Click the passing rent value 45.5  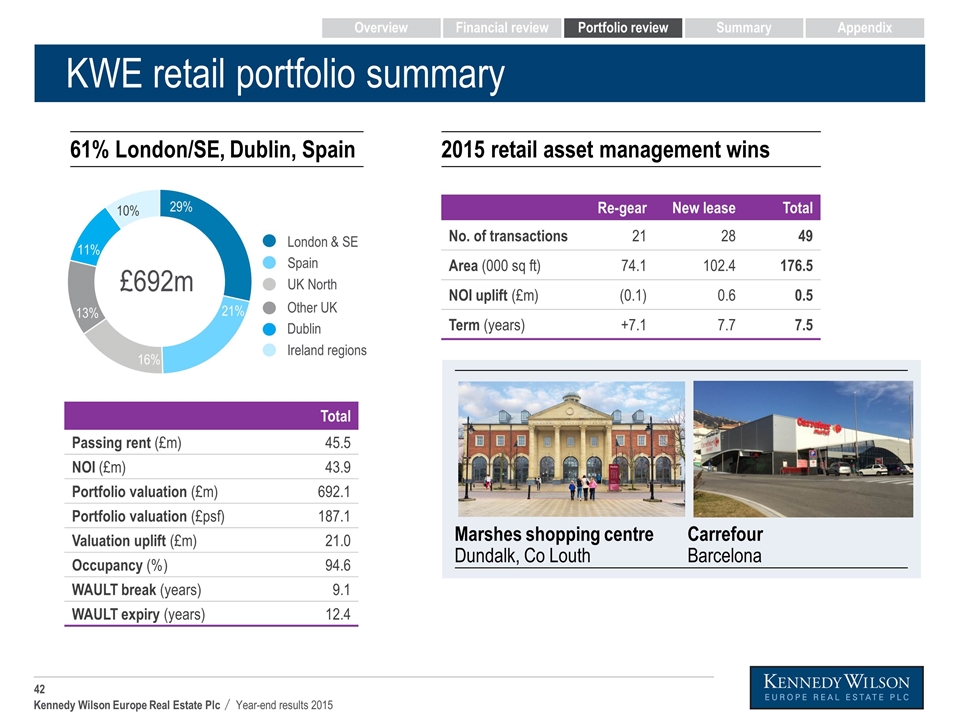(337, 443)
